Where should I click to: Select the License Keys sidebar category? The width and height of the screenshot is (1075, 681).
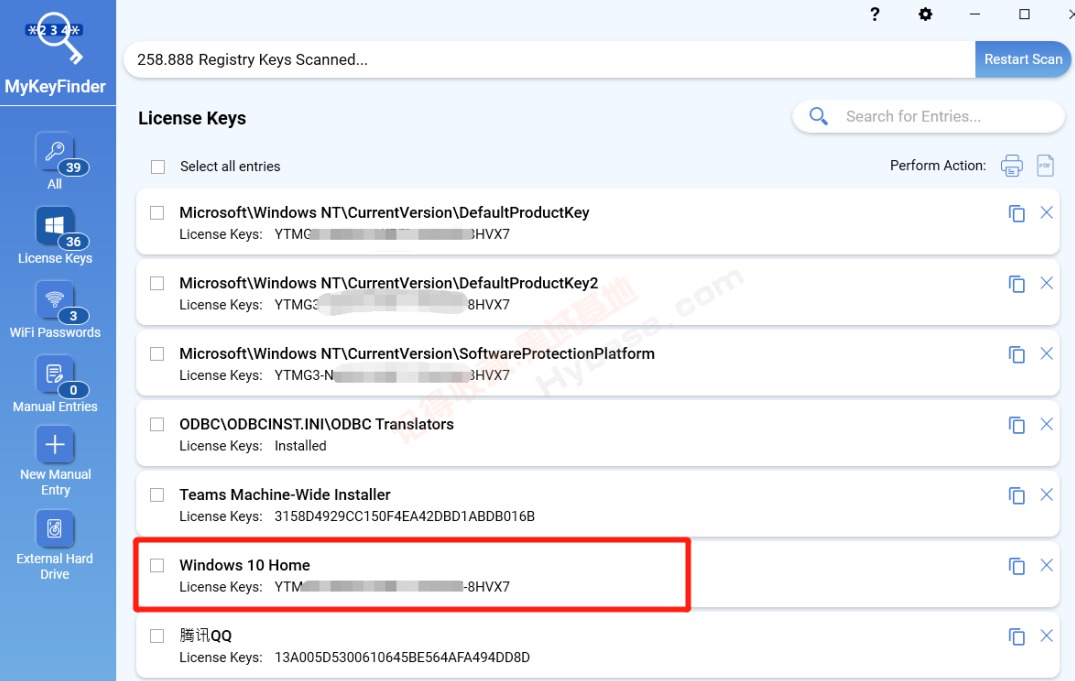click(x=55, y=236)
